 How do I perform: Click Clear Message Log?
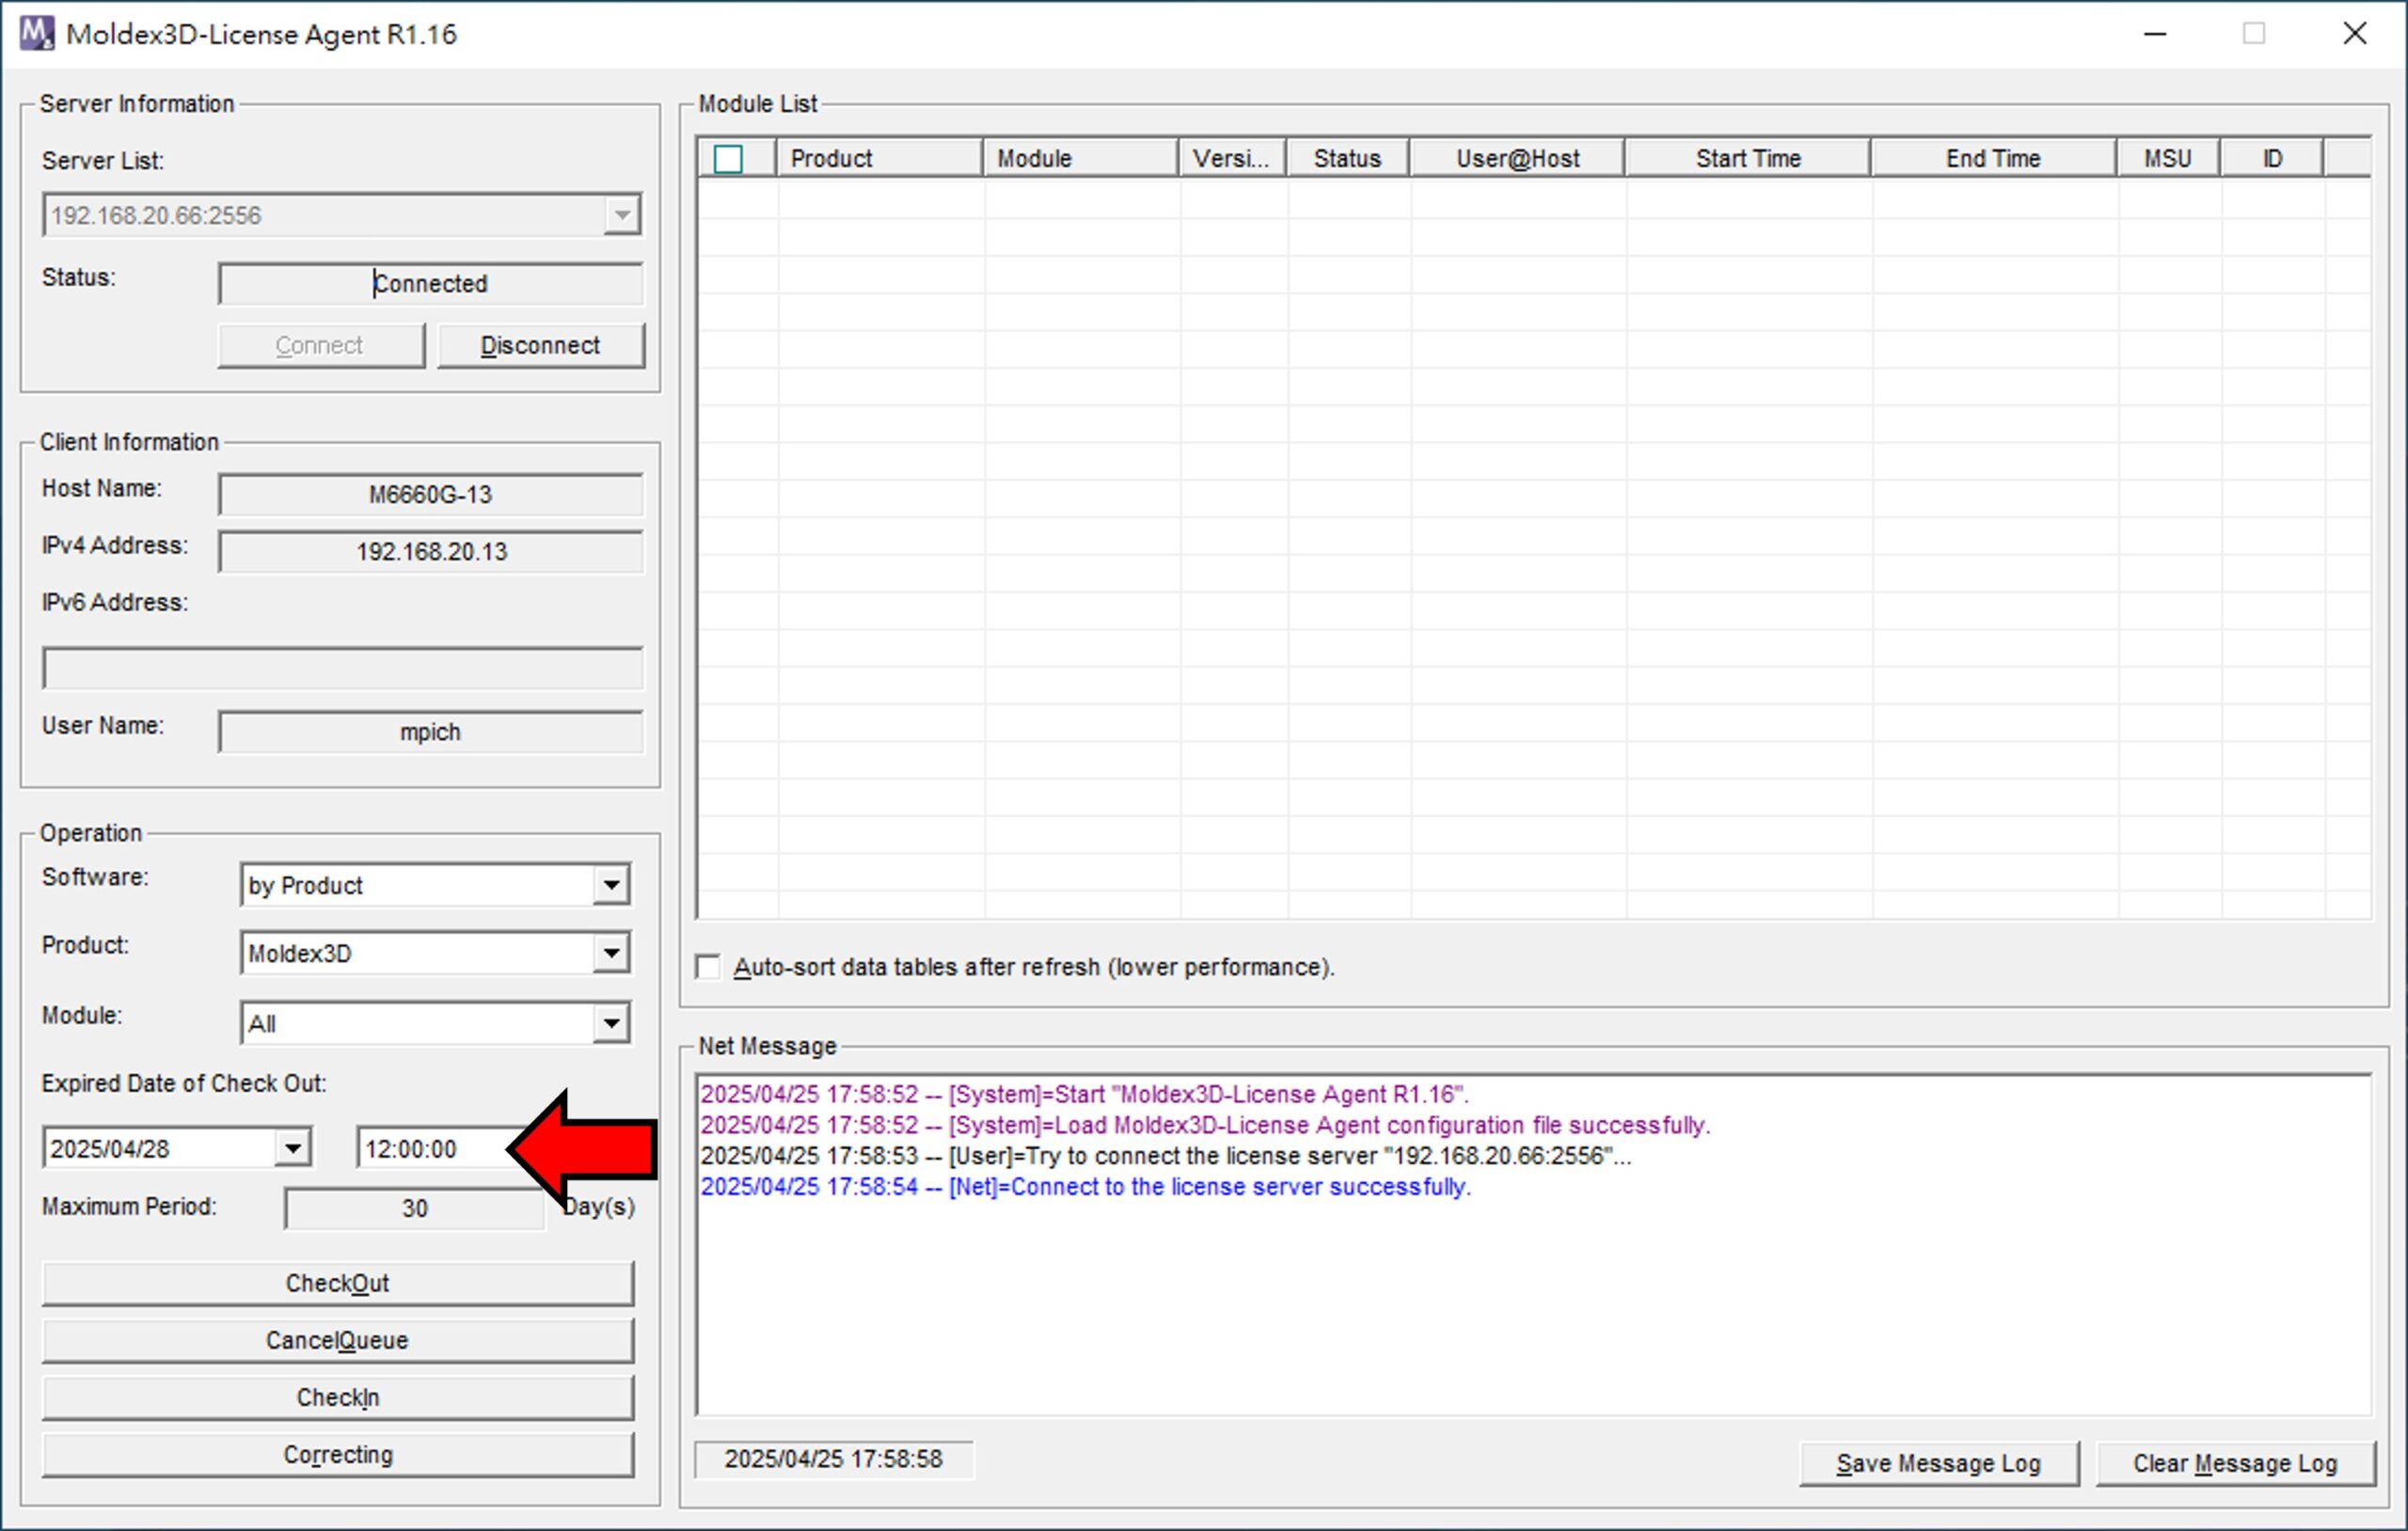pyautogui.click(x=2235, y=1463)
